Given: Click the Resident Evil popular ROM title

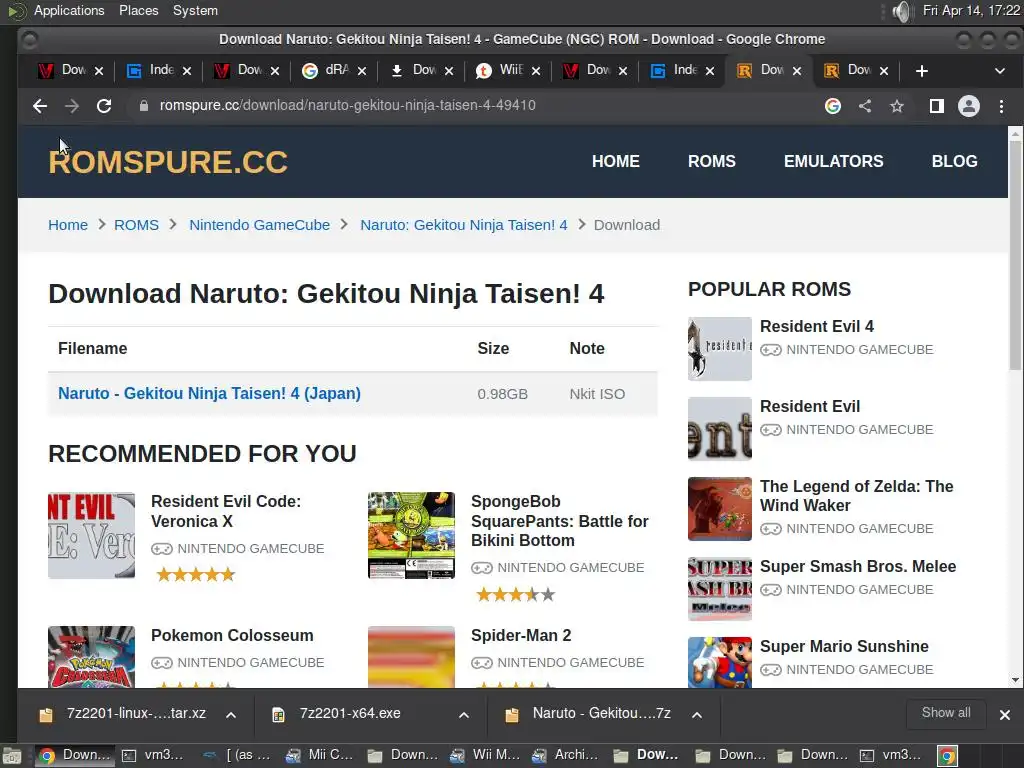Looking at the screenshot, I should coord(810,406).
